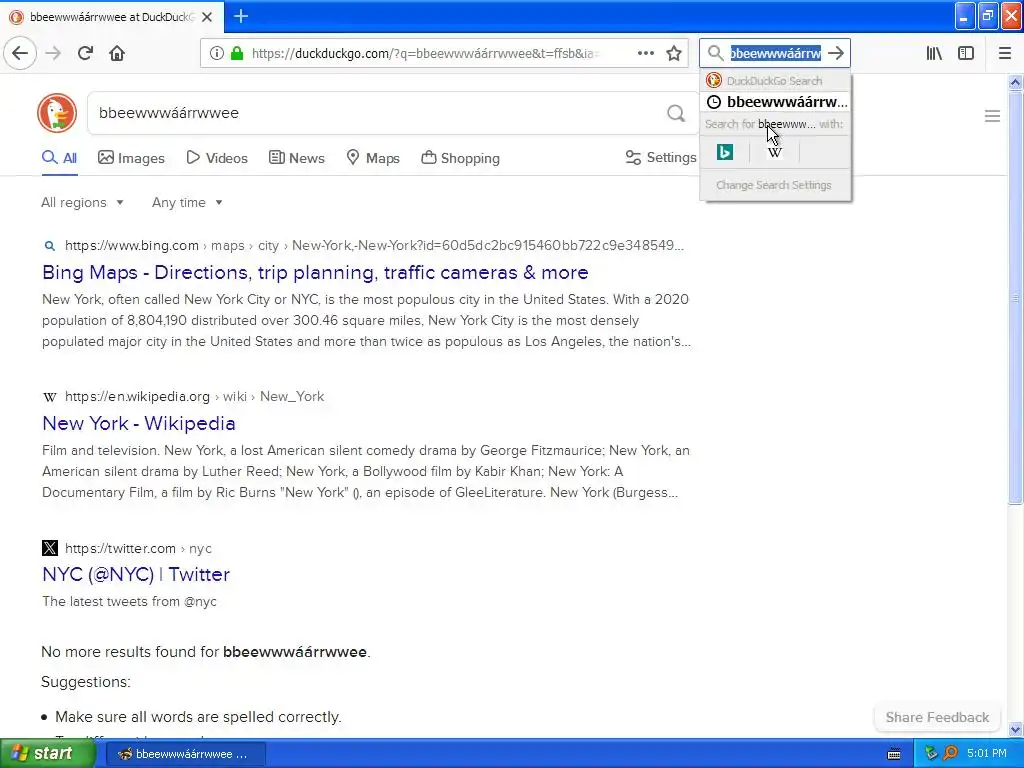
Task: Switch to the Videos tab
Action: click(217, 158)
